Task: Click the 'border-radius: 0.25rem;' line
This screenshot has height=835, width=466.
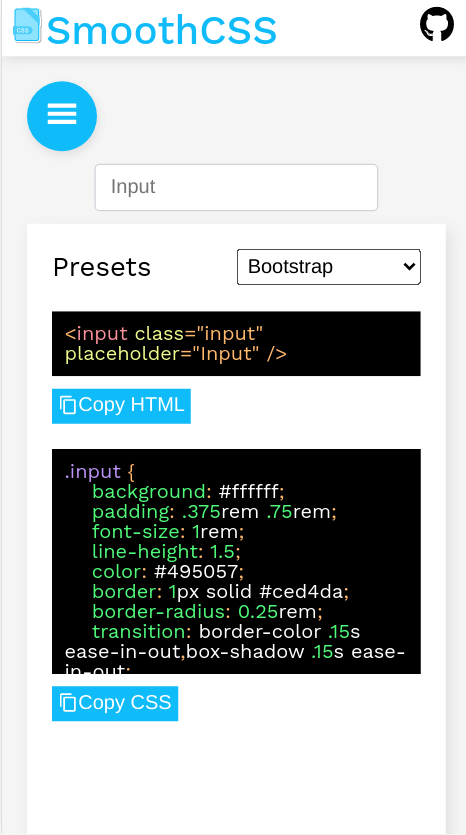Action: [x=208, y=612]
